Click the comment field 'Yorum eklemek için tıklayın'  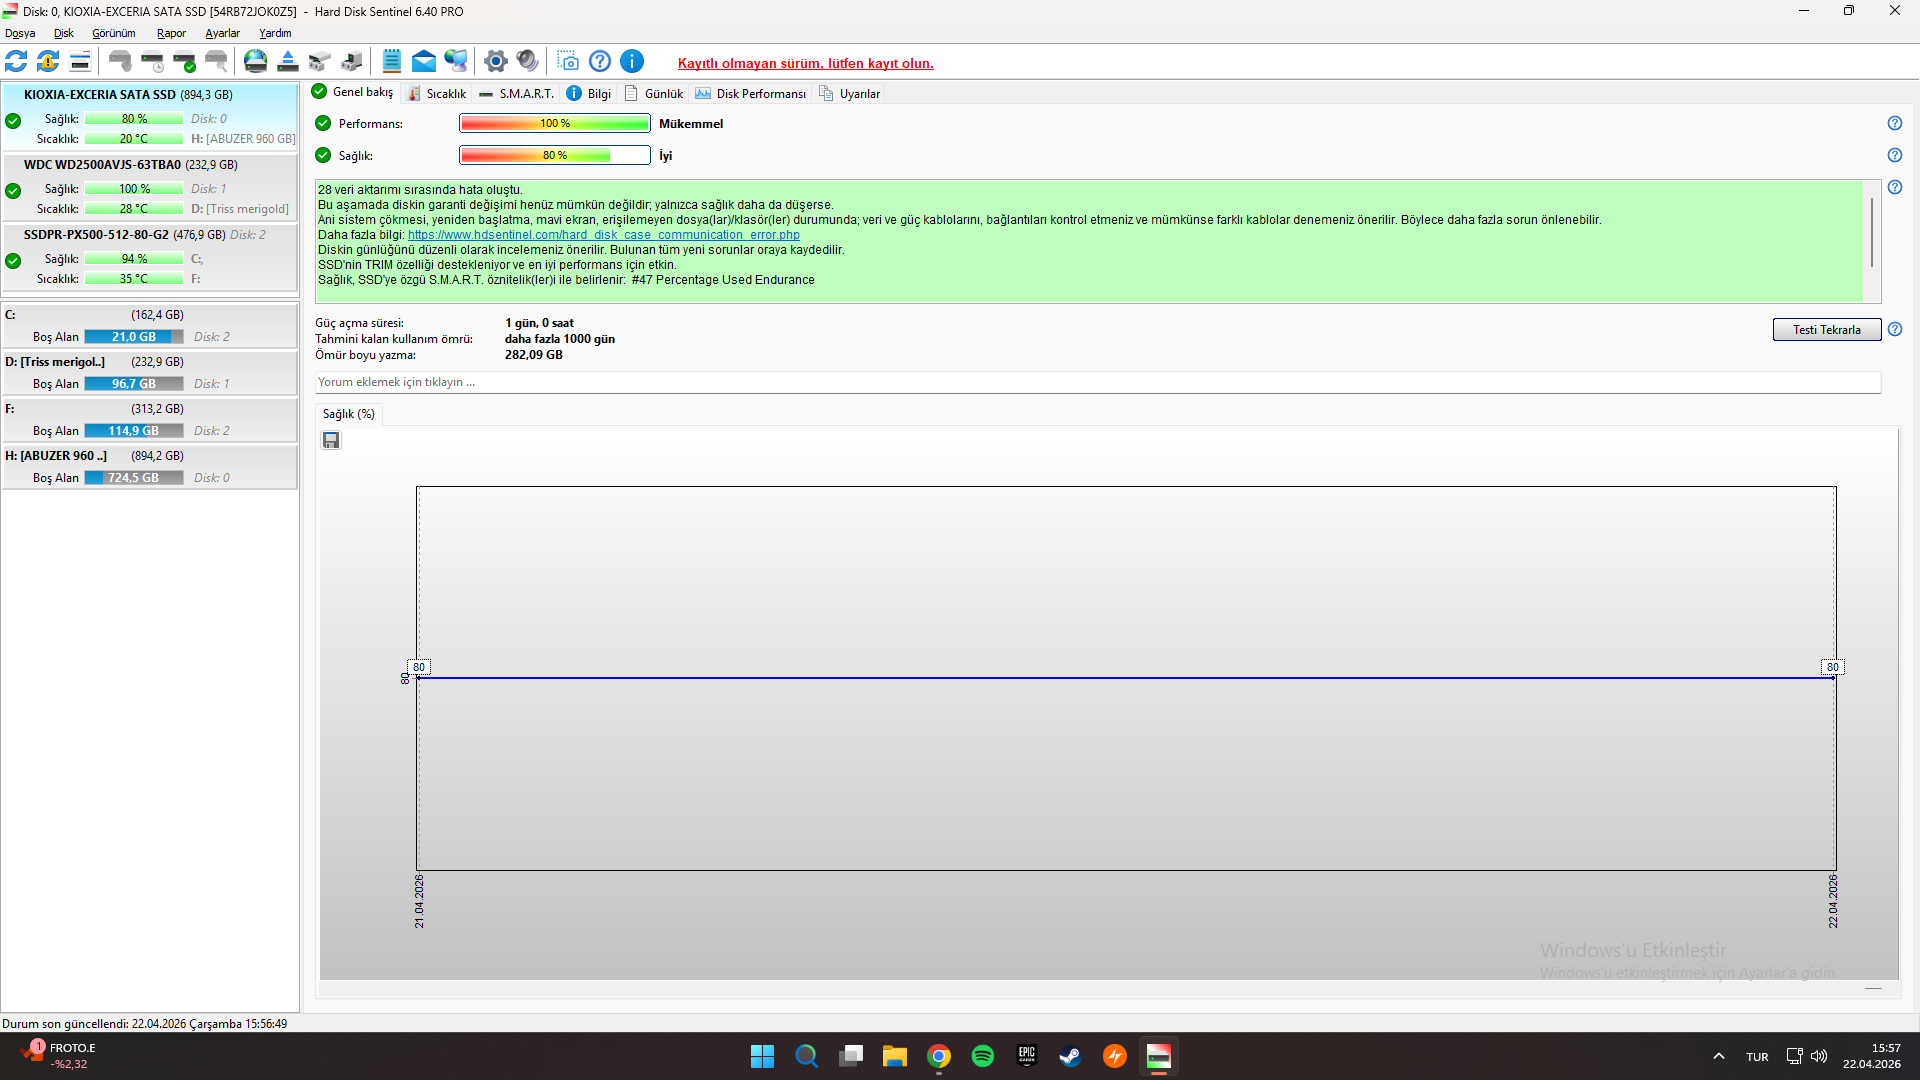pos(1098,382)
